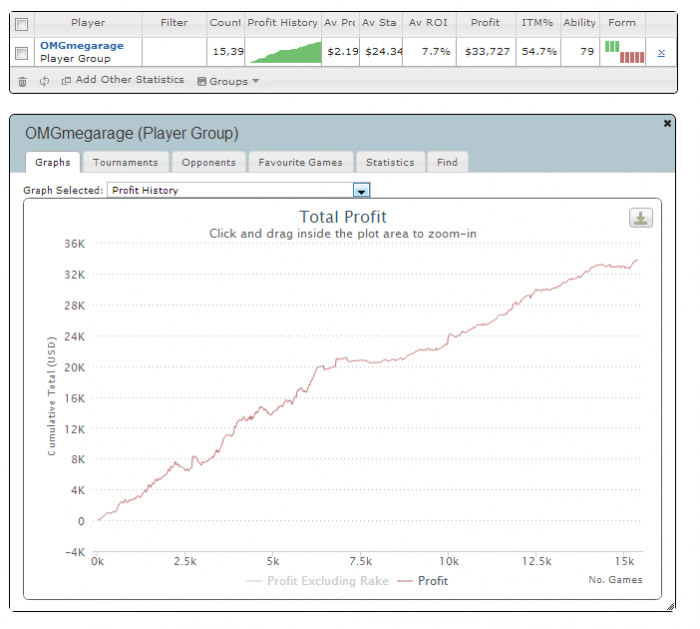Click the $33,727 profit cell
700x629 pixels.
pyautogui.click(x=487, y=52)
